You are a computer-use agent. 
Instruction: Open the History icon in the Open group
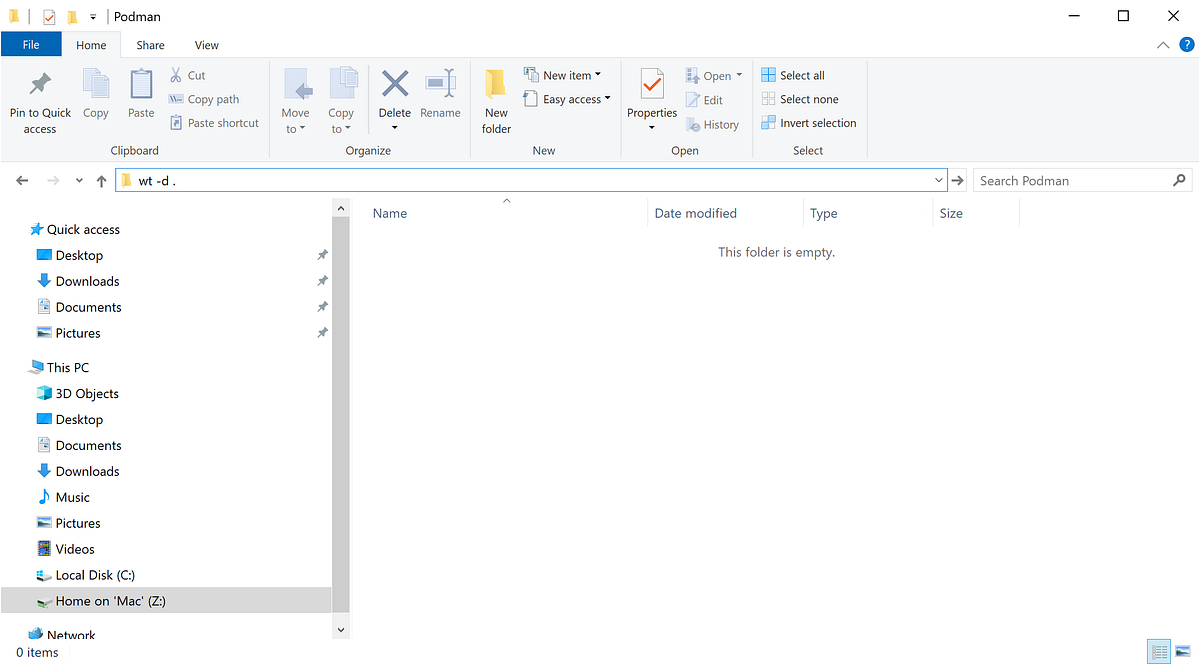pos(713,124)
